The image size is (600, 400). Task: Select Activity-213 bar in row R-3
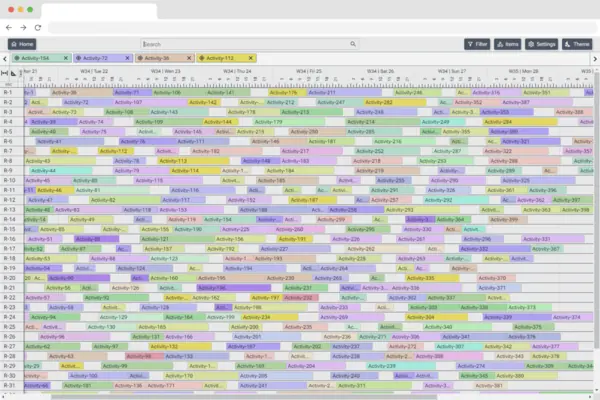[311, 112]
